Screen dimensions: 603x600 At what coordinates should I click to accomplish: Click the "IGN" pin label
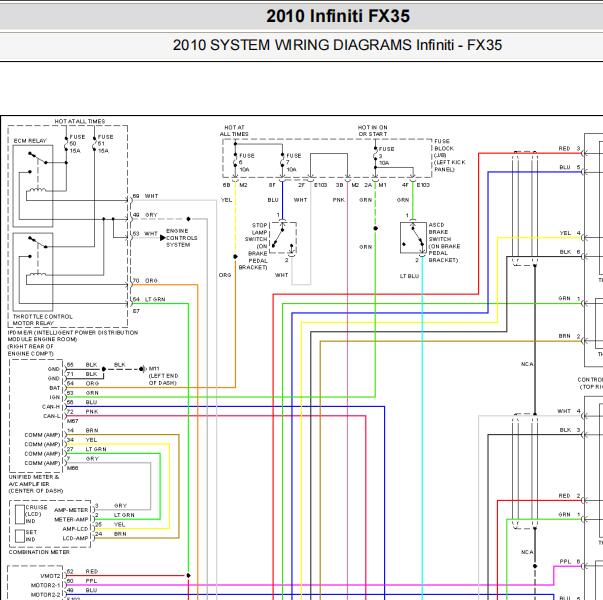(x=55, y=397)
